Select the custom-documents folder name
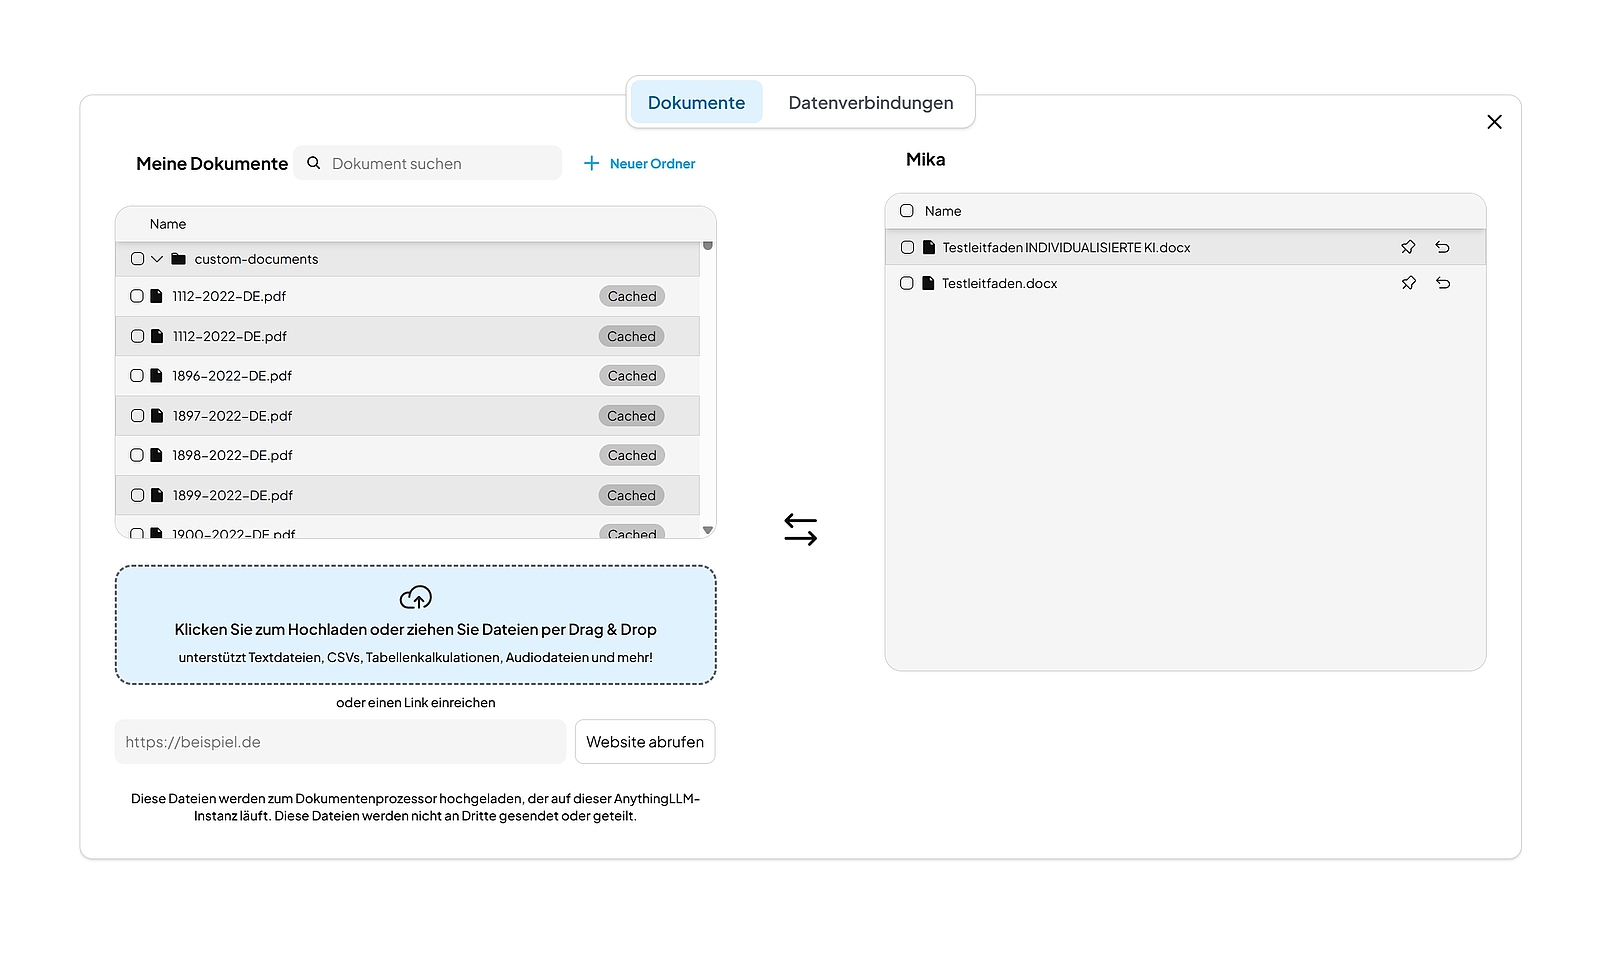The width and height of the screenshot is (1600, 953). click(x=256, y=259)
